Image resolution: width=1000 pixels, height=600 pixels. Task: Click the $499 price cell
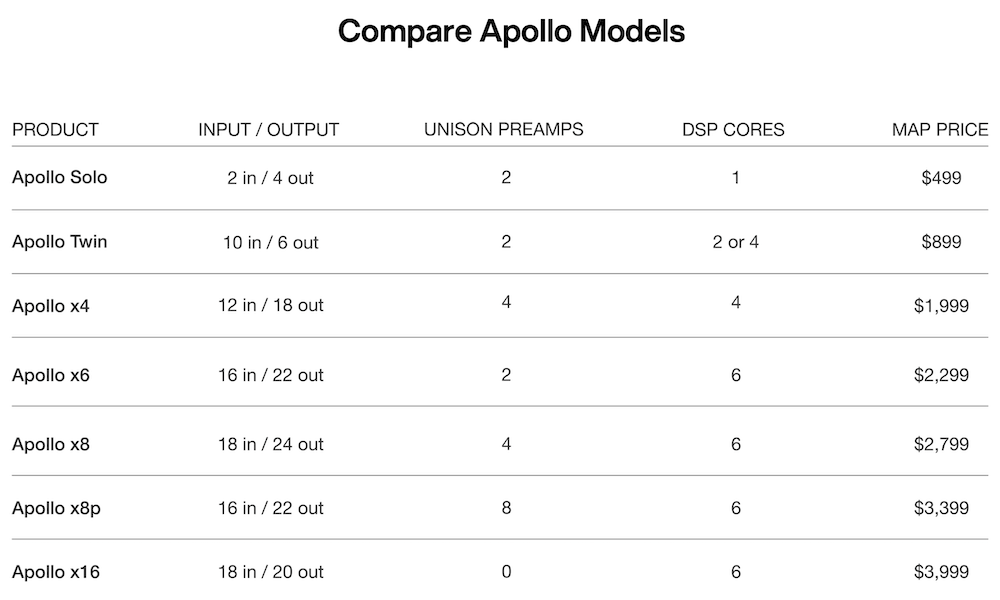(x=941, y=178)
